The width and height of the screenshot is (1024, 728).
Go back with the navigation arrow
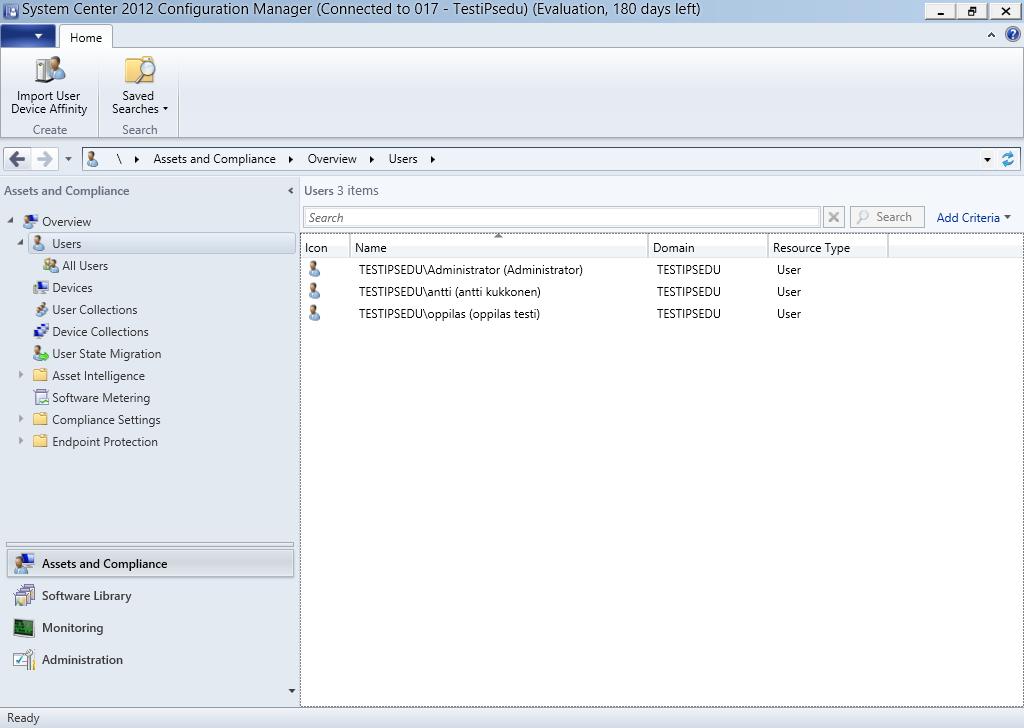coord(18,159)
